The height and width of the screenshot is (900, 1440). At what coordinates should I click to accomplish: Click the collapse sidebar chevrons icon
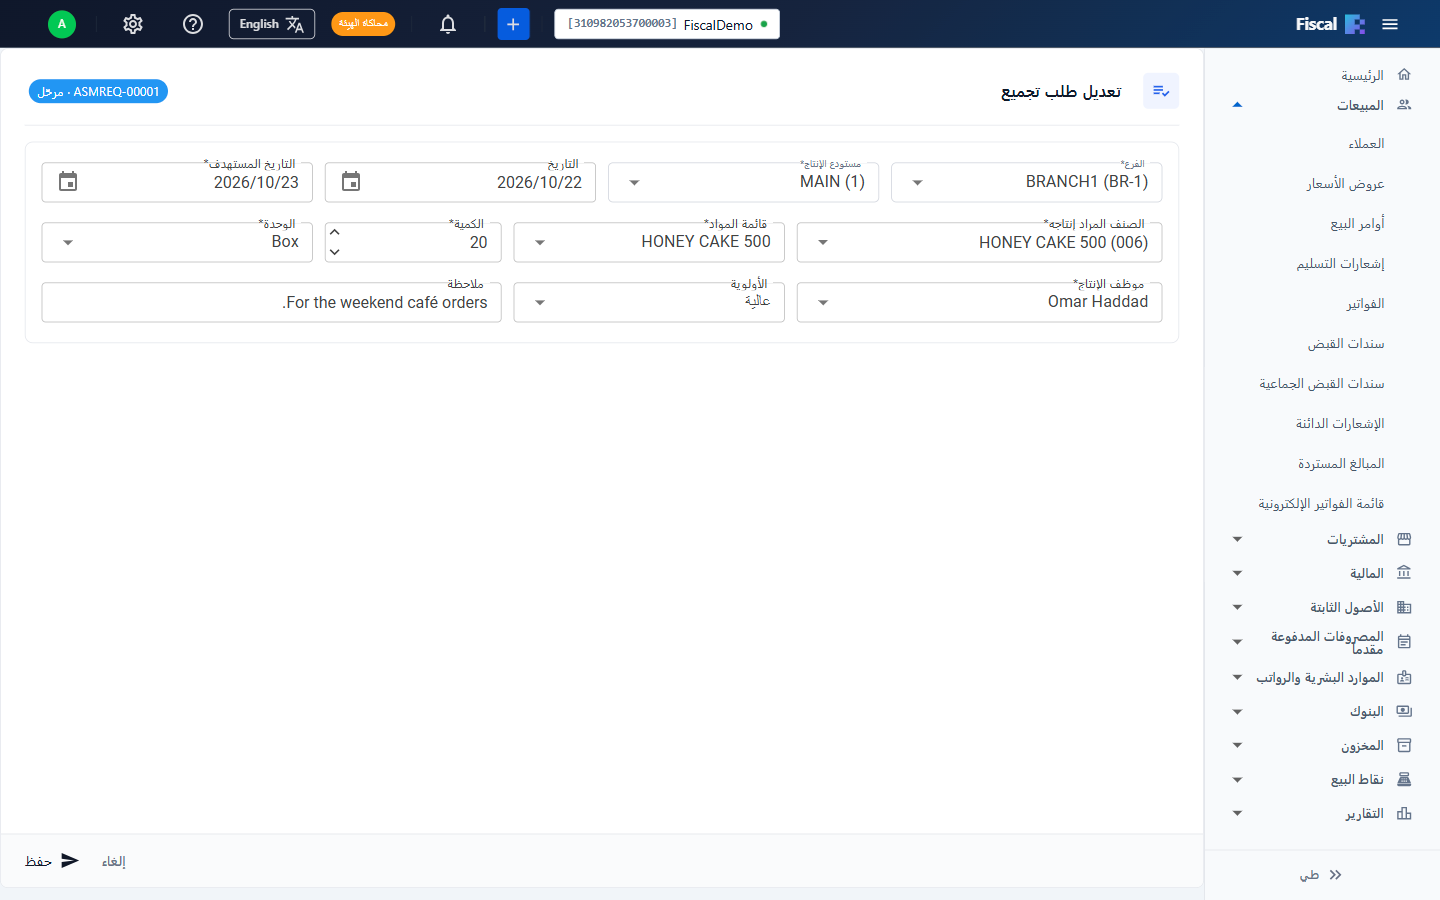point(1335,875)
